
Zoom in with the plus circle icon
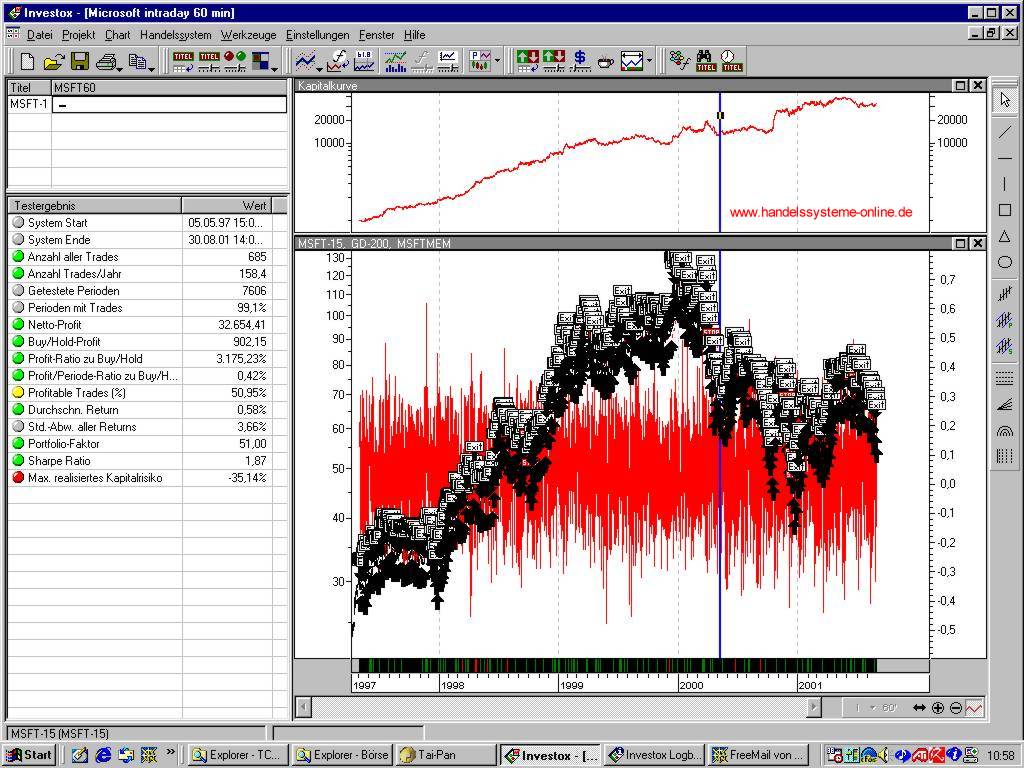pyautogui.click(x=938, y=707)
